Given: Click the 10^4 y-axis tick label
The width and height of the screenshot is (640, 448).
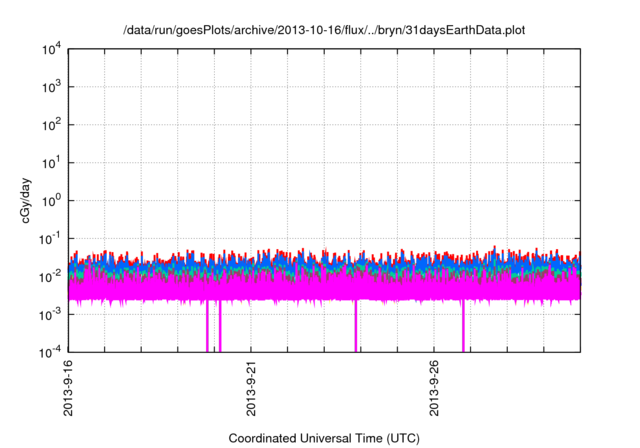Looking at the screenshot, I should tap(51, 49).
